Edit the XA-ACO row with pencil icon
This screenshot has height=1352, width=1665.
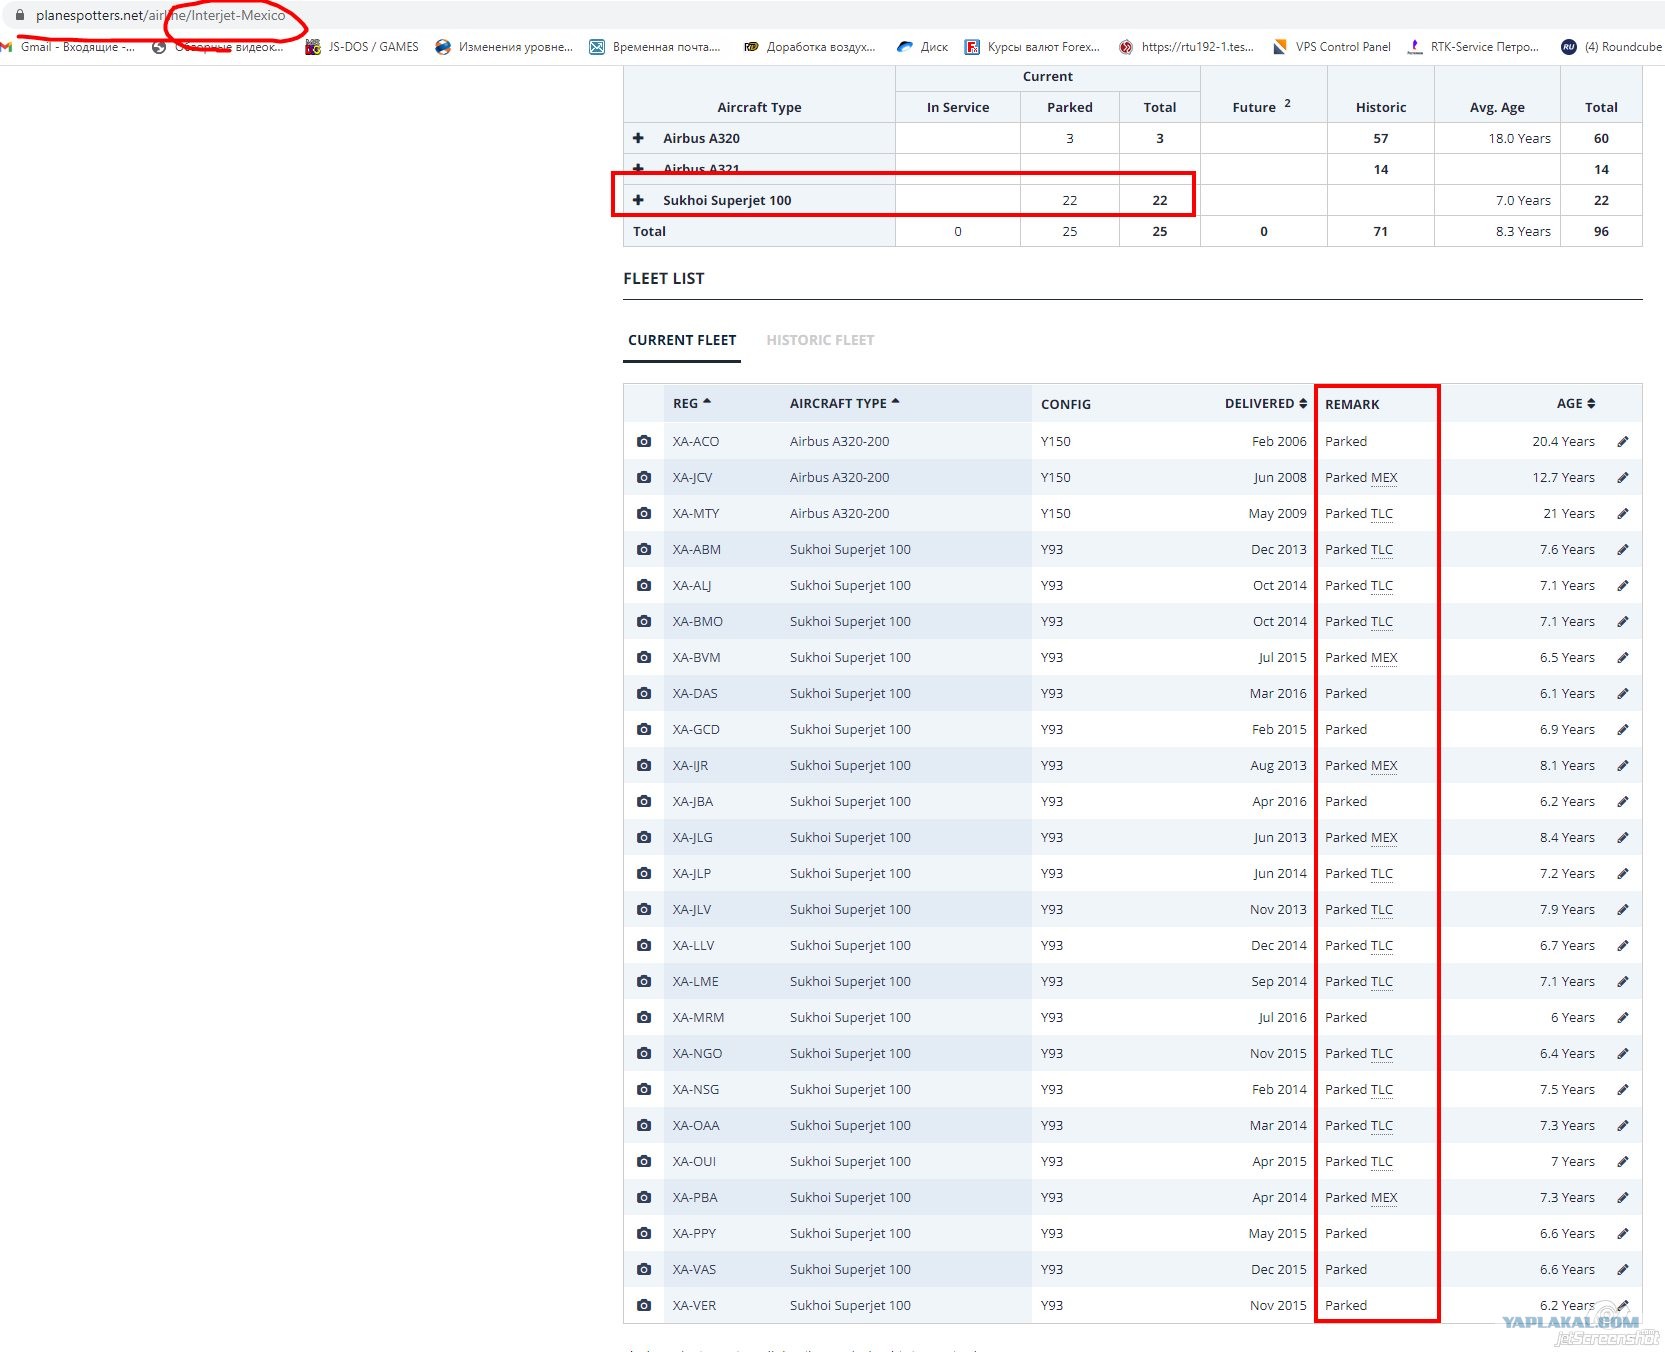(1623, 441)
